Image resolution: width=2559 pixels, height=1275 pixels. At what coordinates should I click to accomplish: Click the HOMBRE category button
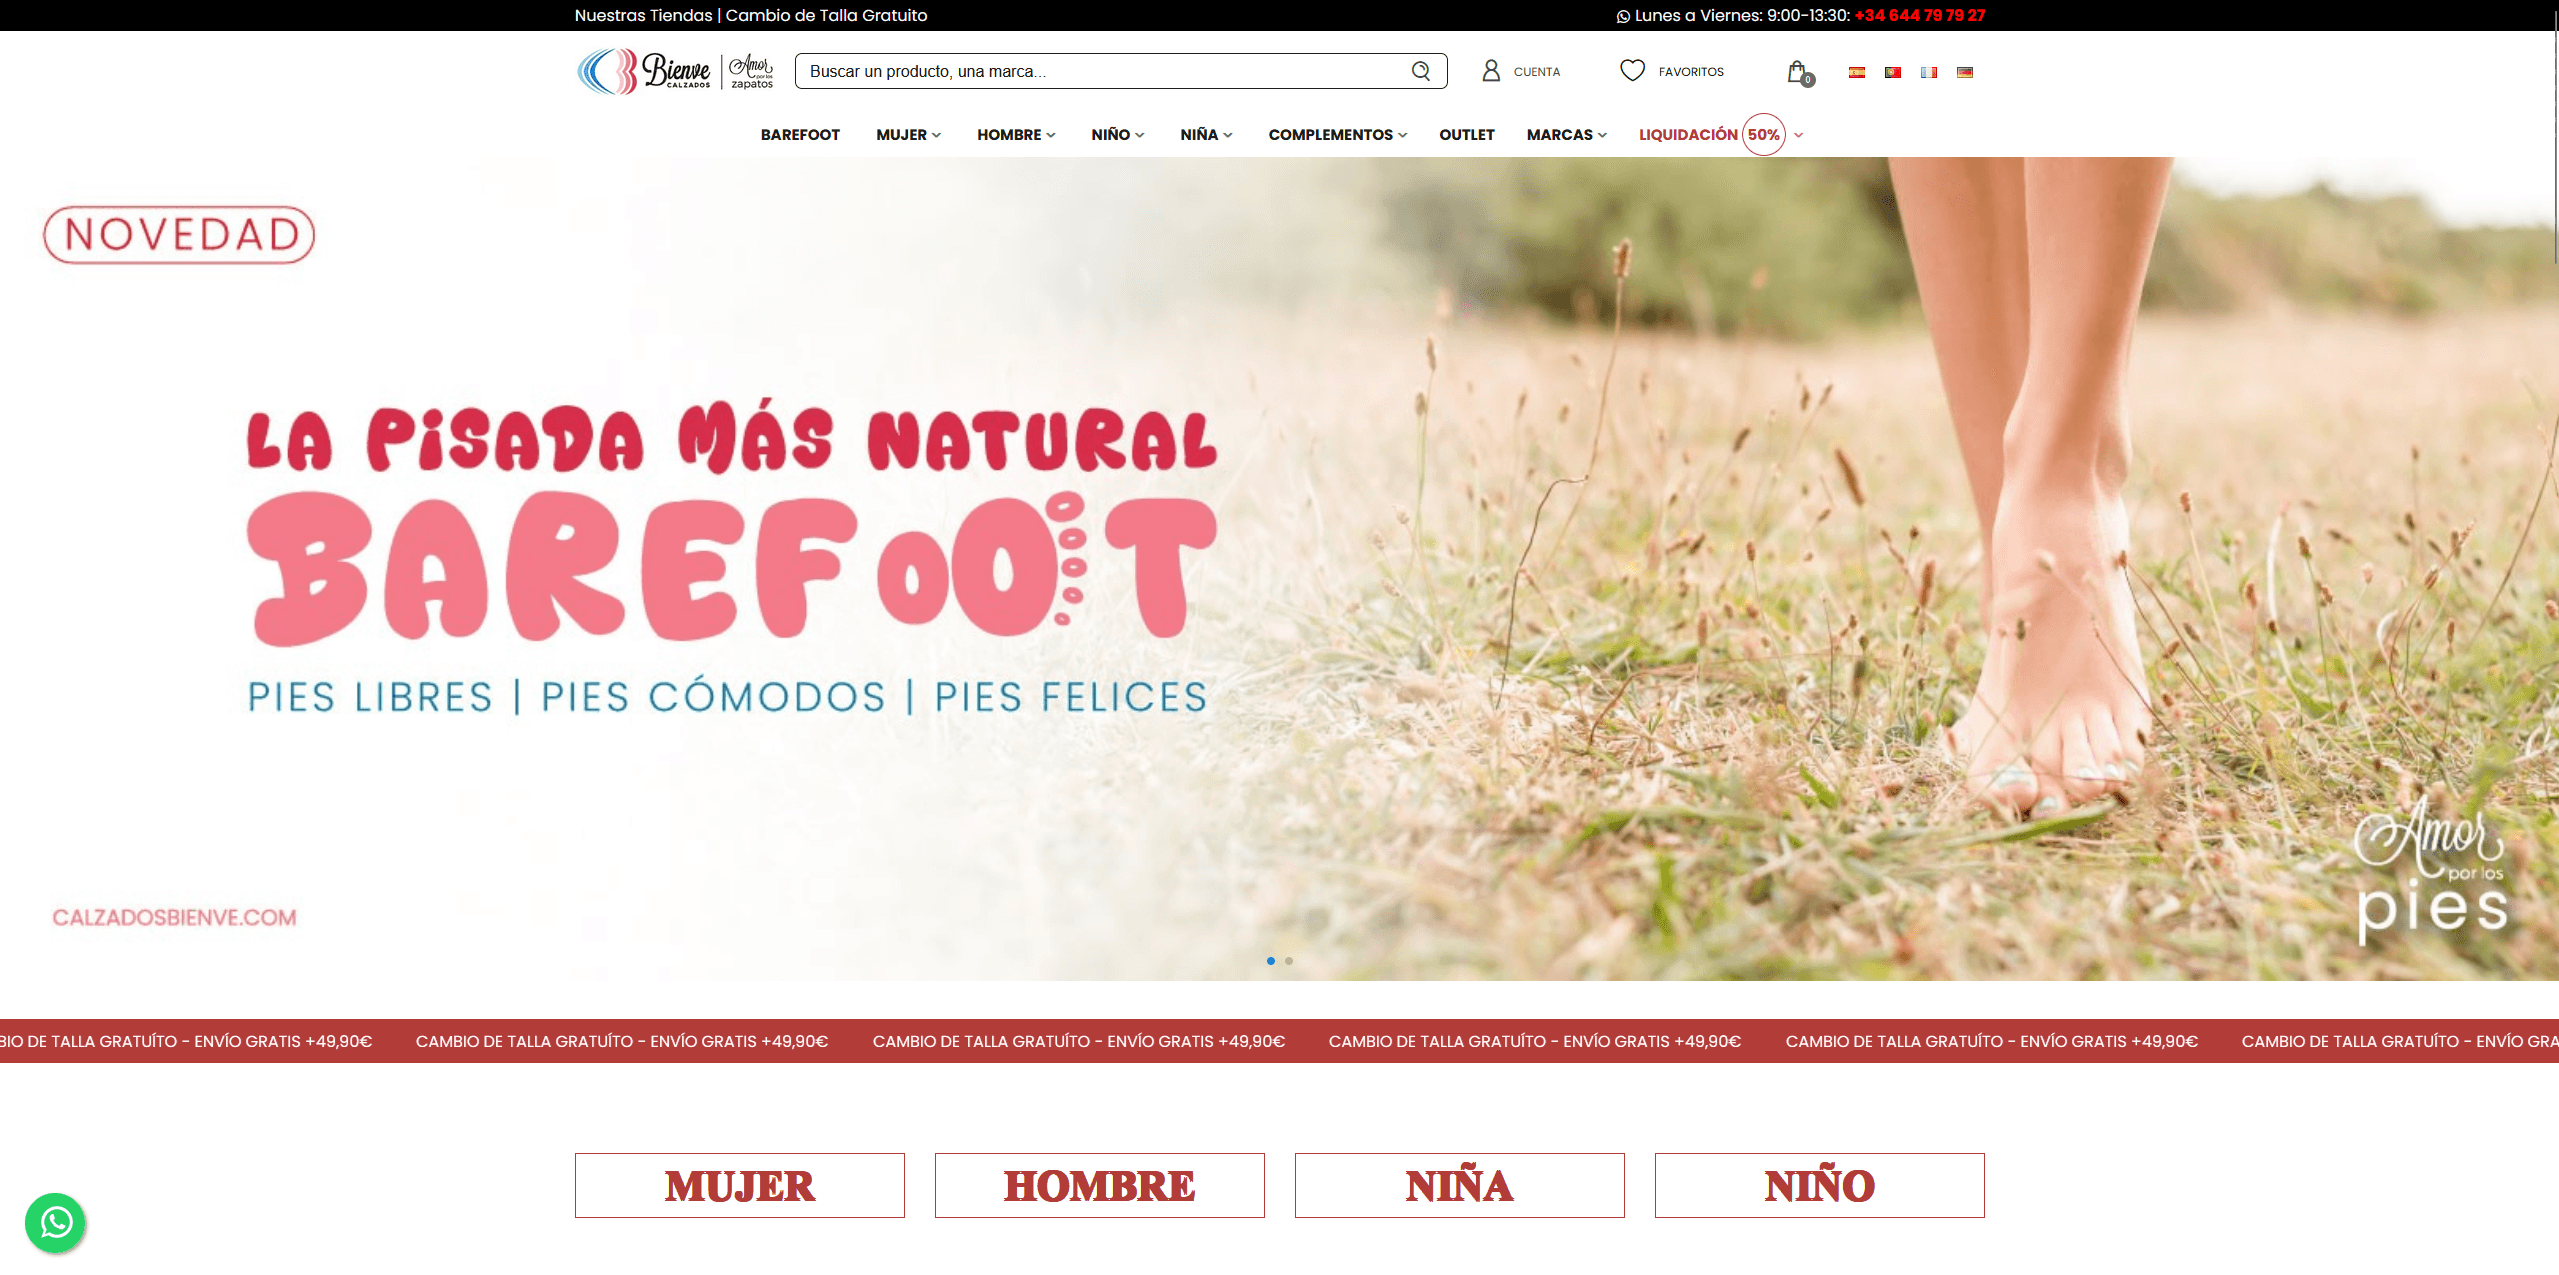coord(1099,1186)
